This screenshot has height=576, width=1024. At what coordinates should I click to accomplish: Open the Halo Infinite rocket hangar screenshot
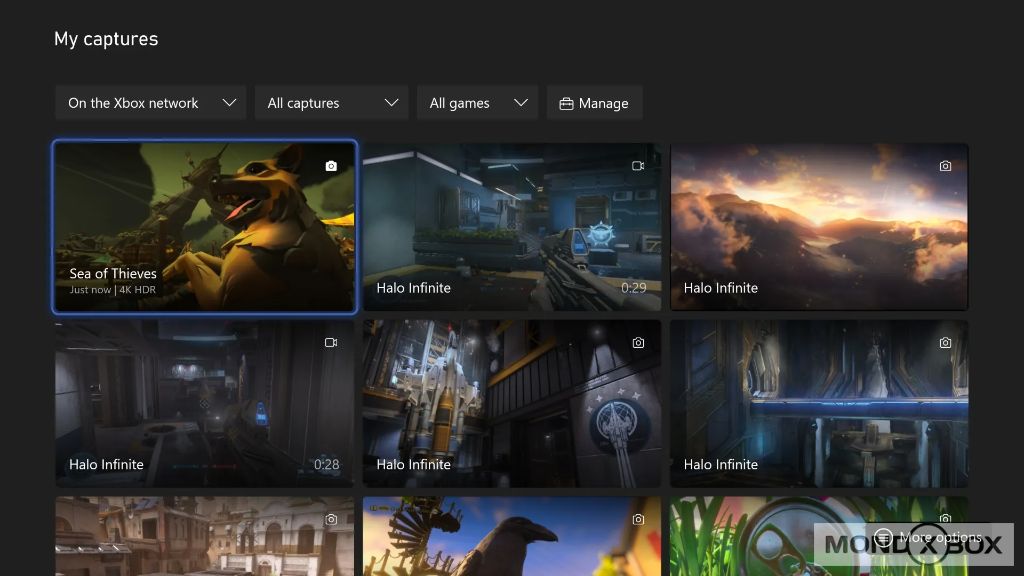coord(511,403)
